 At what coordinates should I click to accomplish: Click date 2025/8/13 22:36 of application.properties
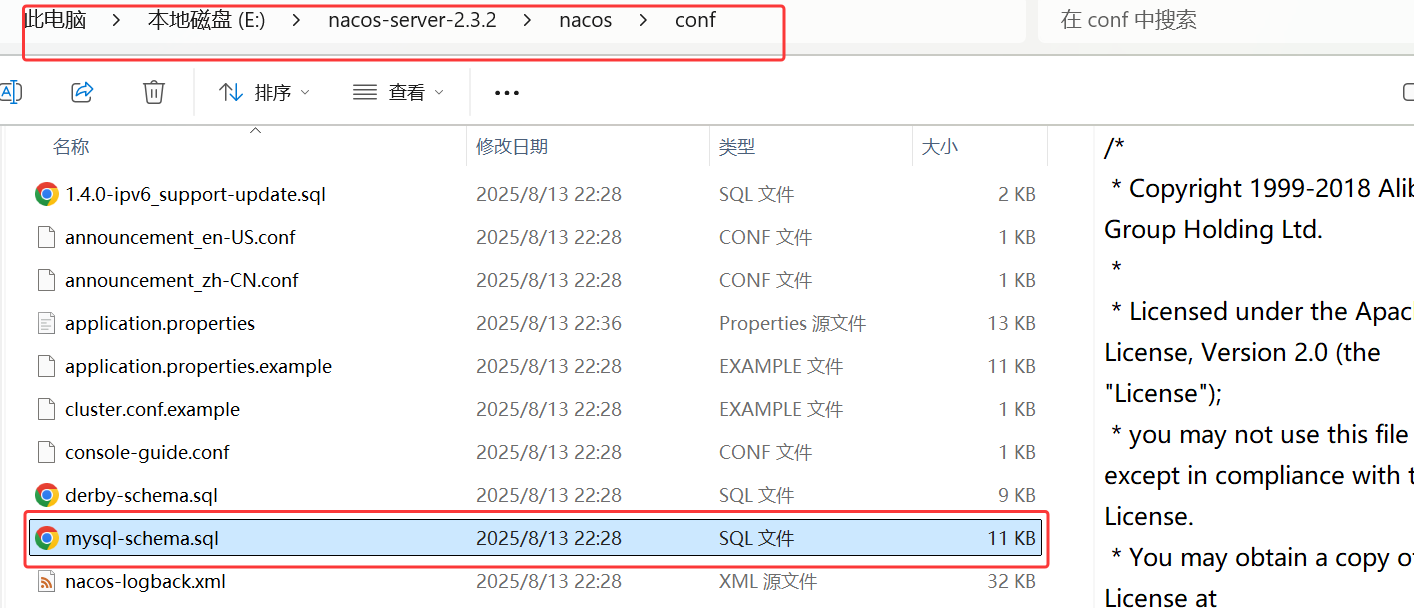(549, 323)
